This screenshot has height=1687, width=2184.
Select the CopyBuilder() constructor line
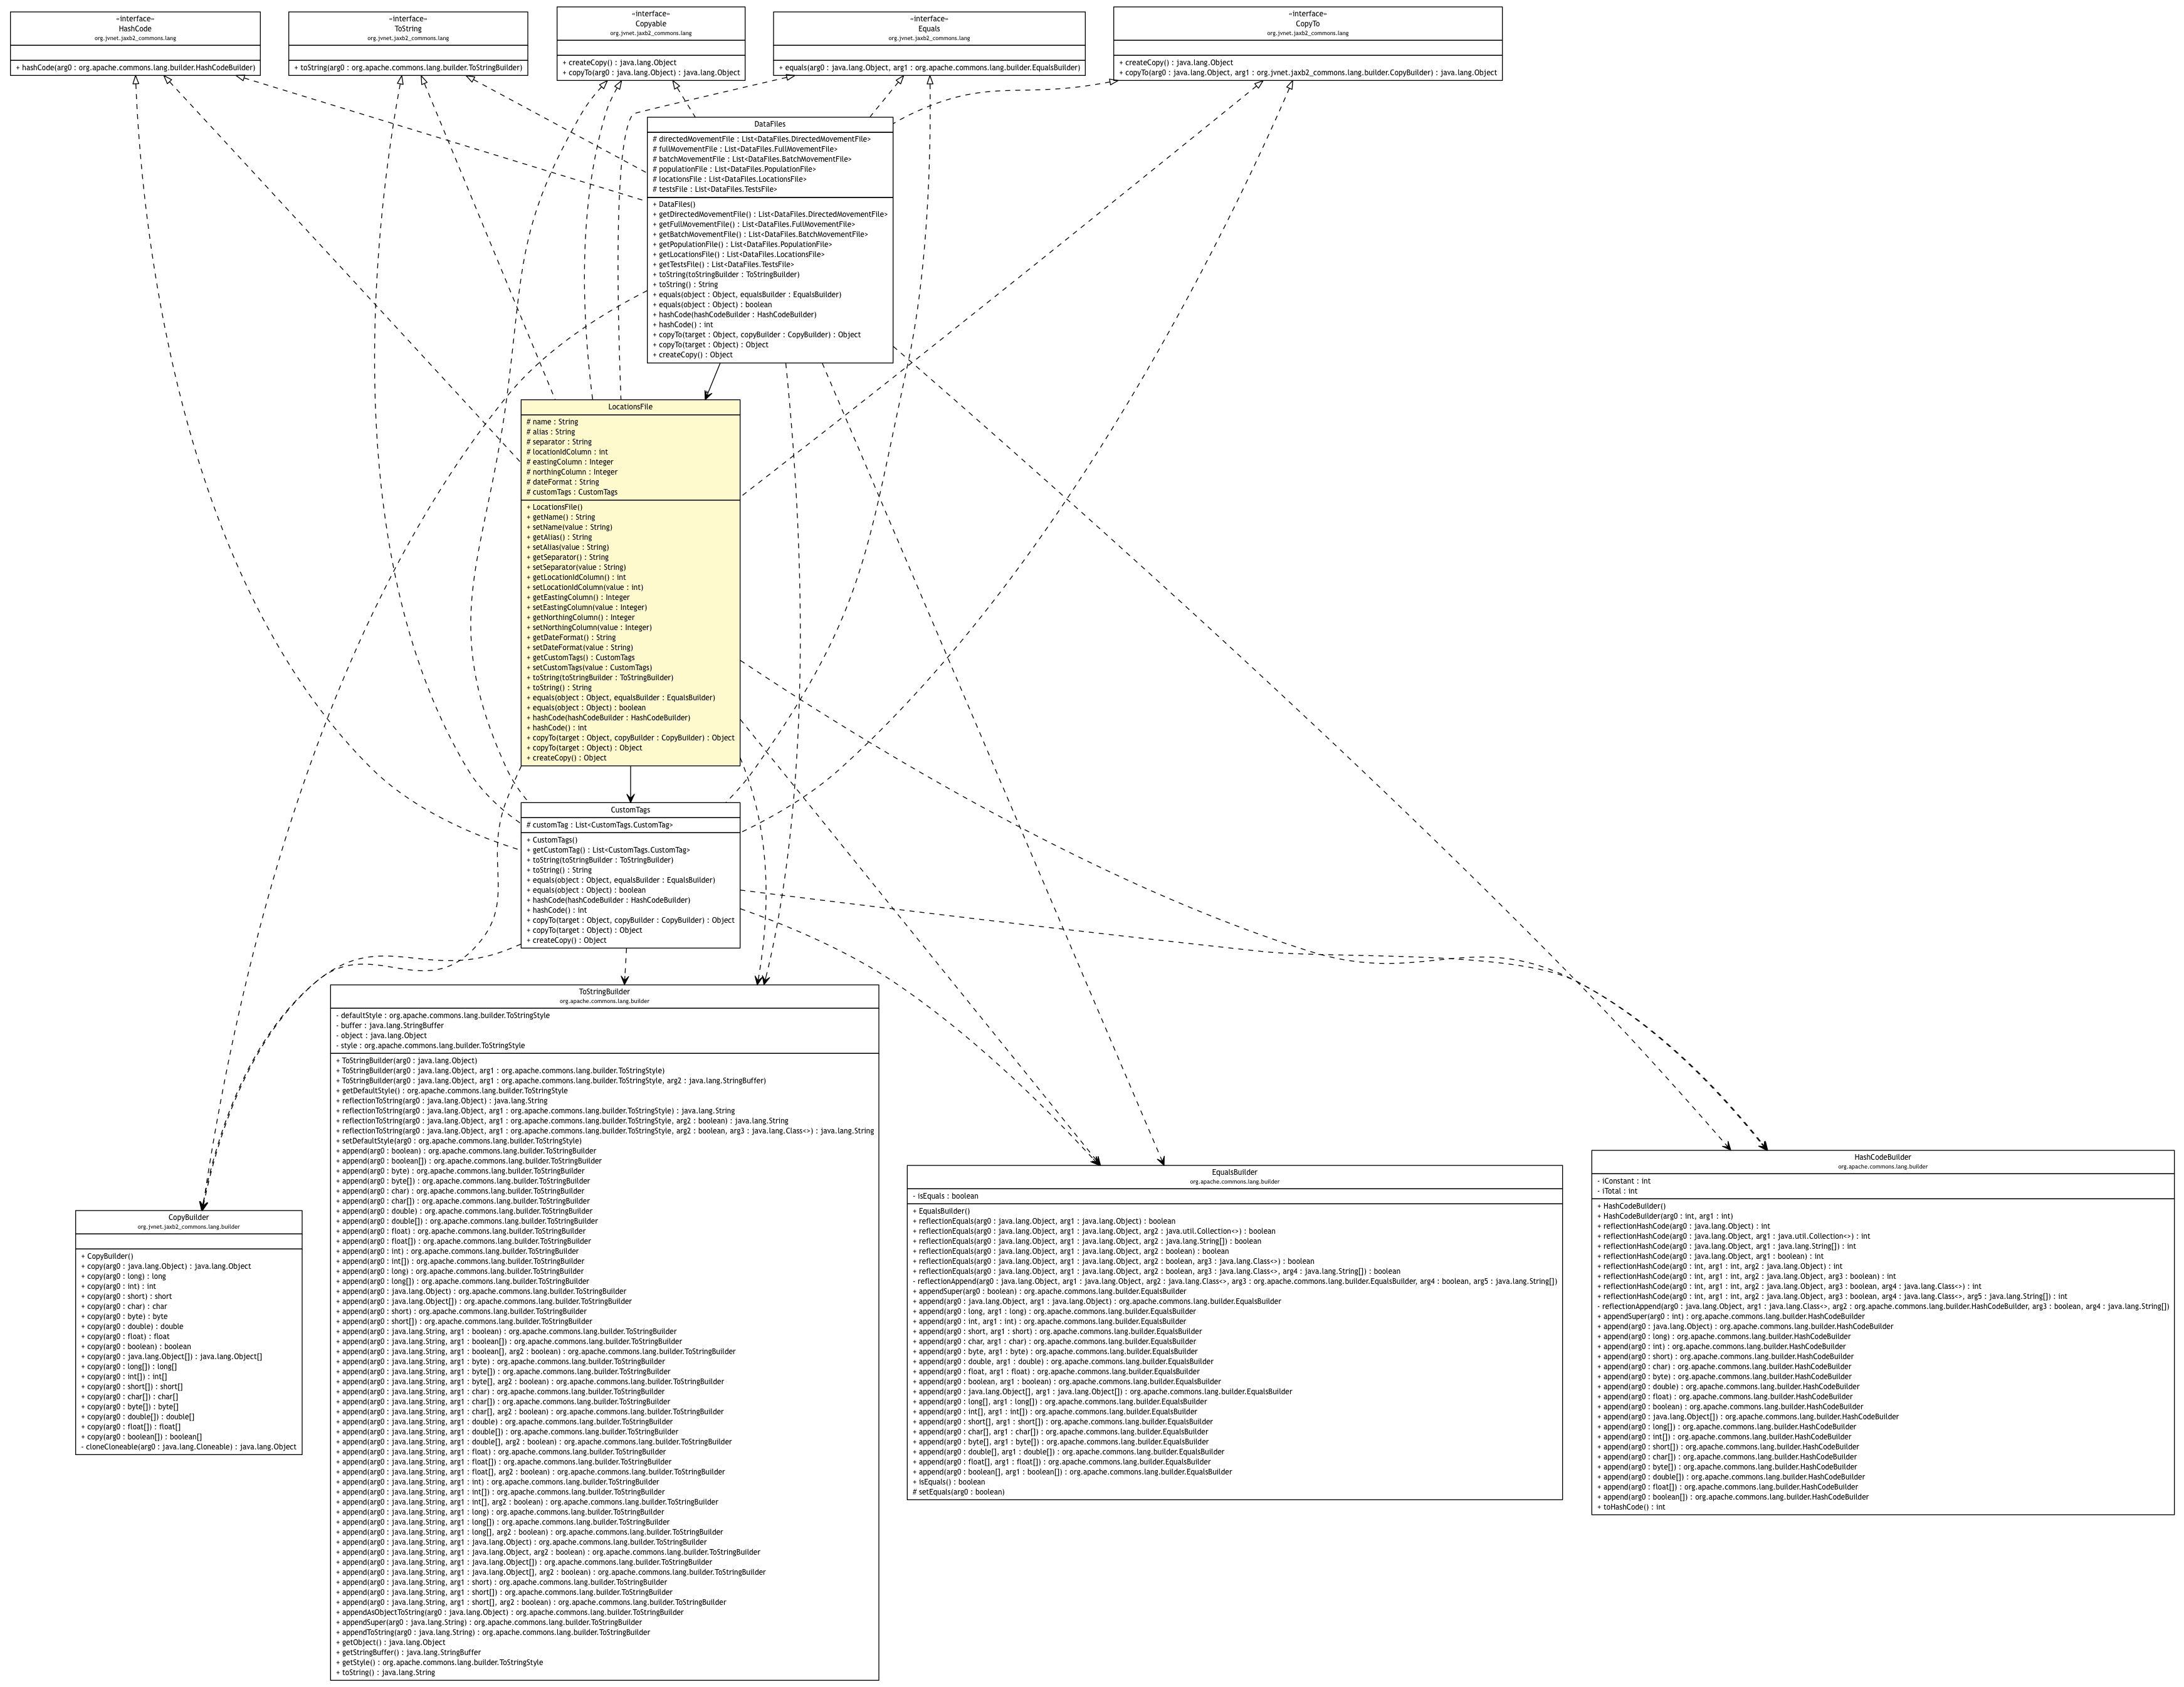pos(107,1256)
